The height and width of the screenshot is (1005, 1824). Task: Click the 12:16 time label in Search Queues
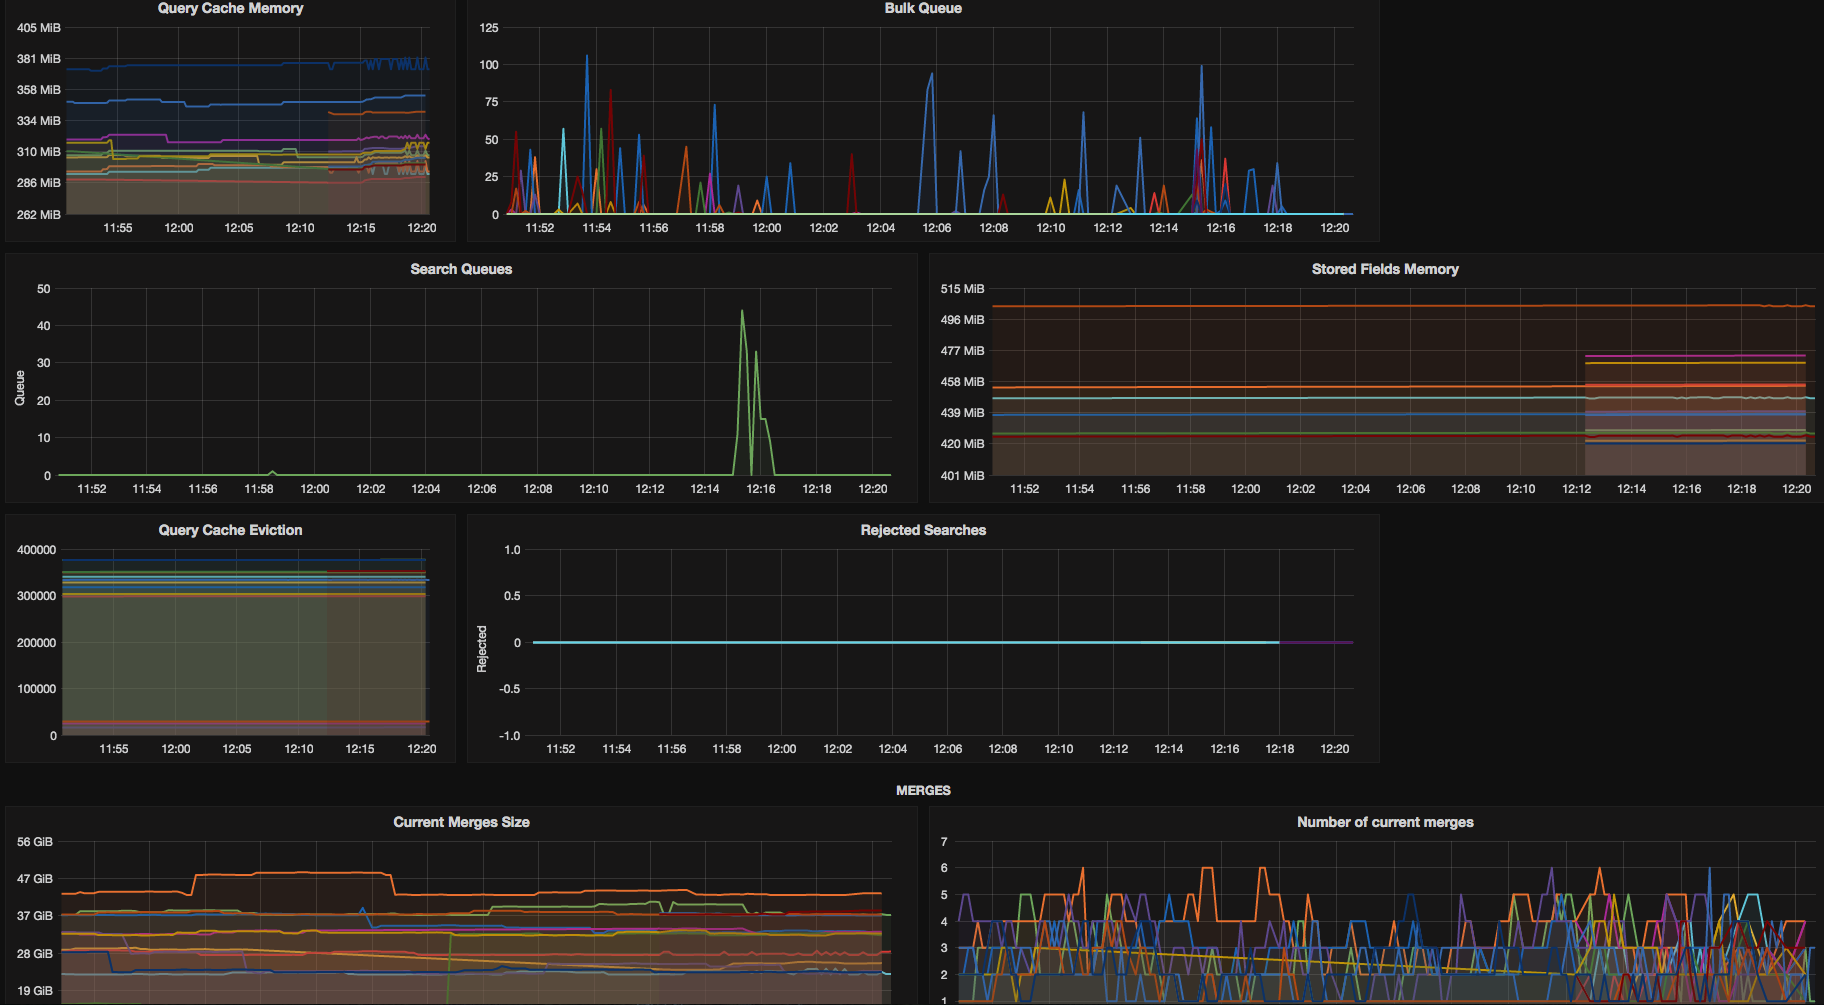pyautogui.click(x=761, y=489)
